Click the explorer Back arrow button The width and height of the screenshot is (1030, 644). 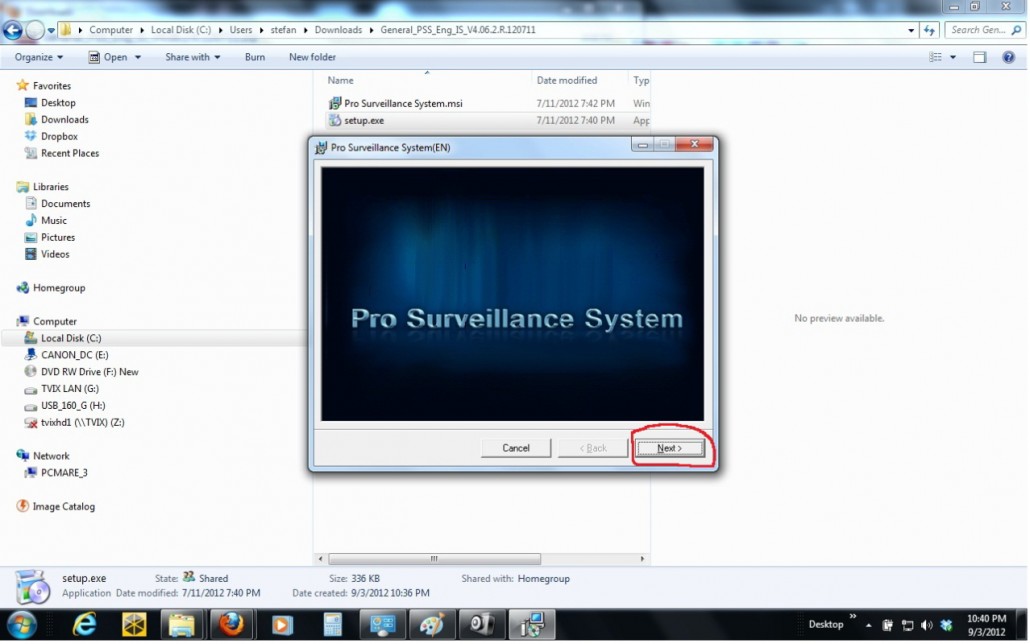(x=13, y=30)
